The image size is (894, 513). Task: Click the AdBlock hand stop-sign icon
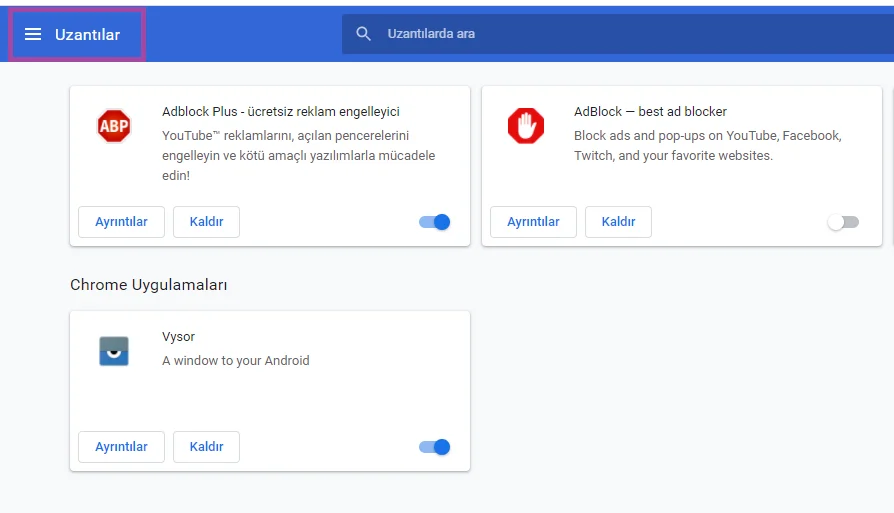click(x=525, y=126)
